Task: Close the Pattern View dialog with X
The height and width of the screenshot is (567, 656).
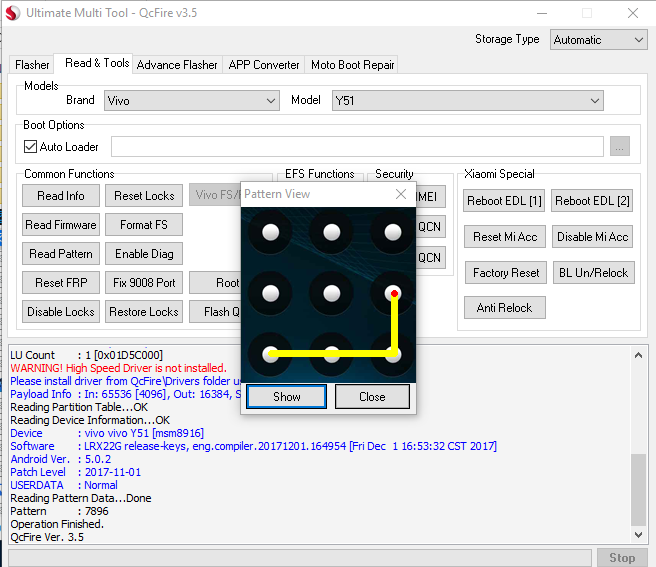Action: pyautogui.click(x=401, y=194)
